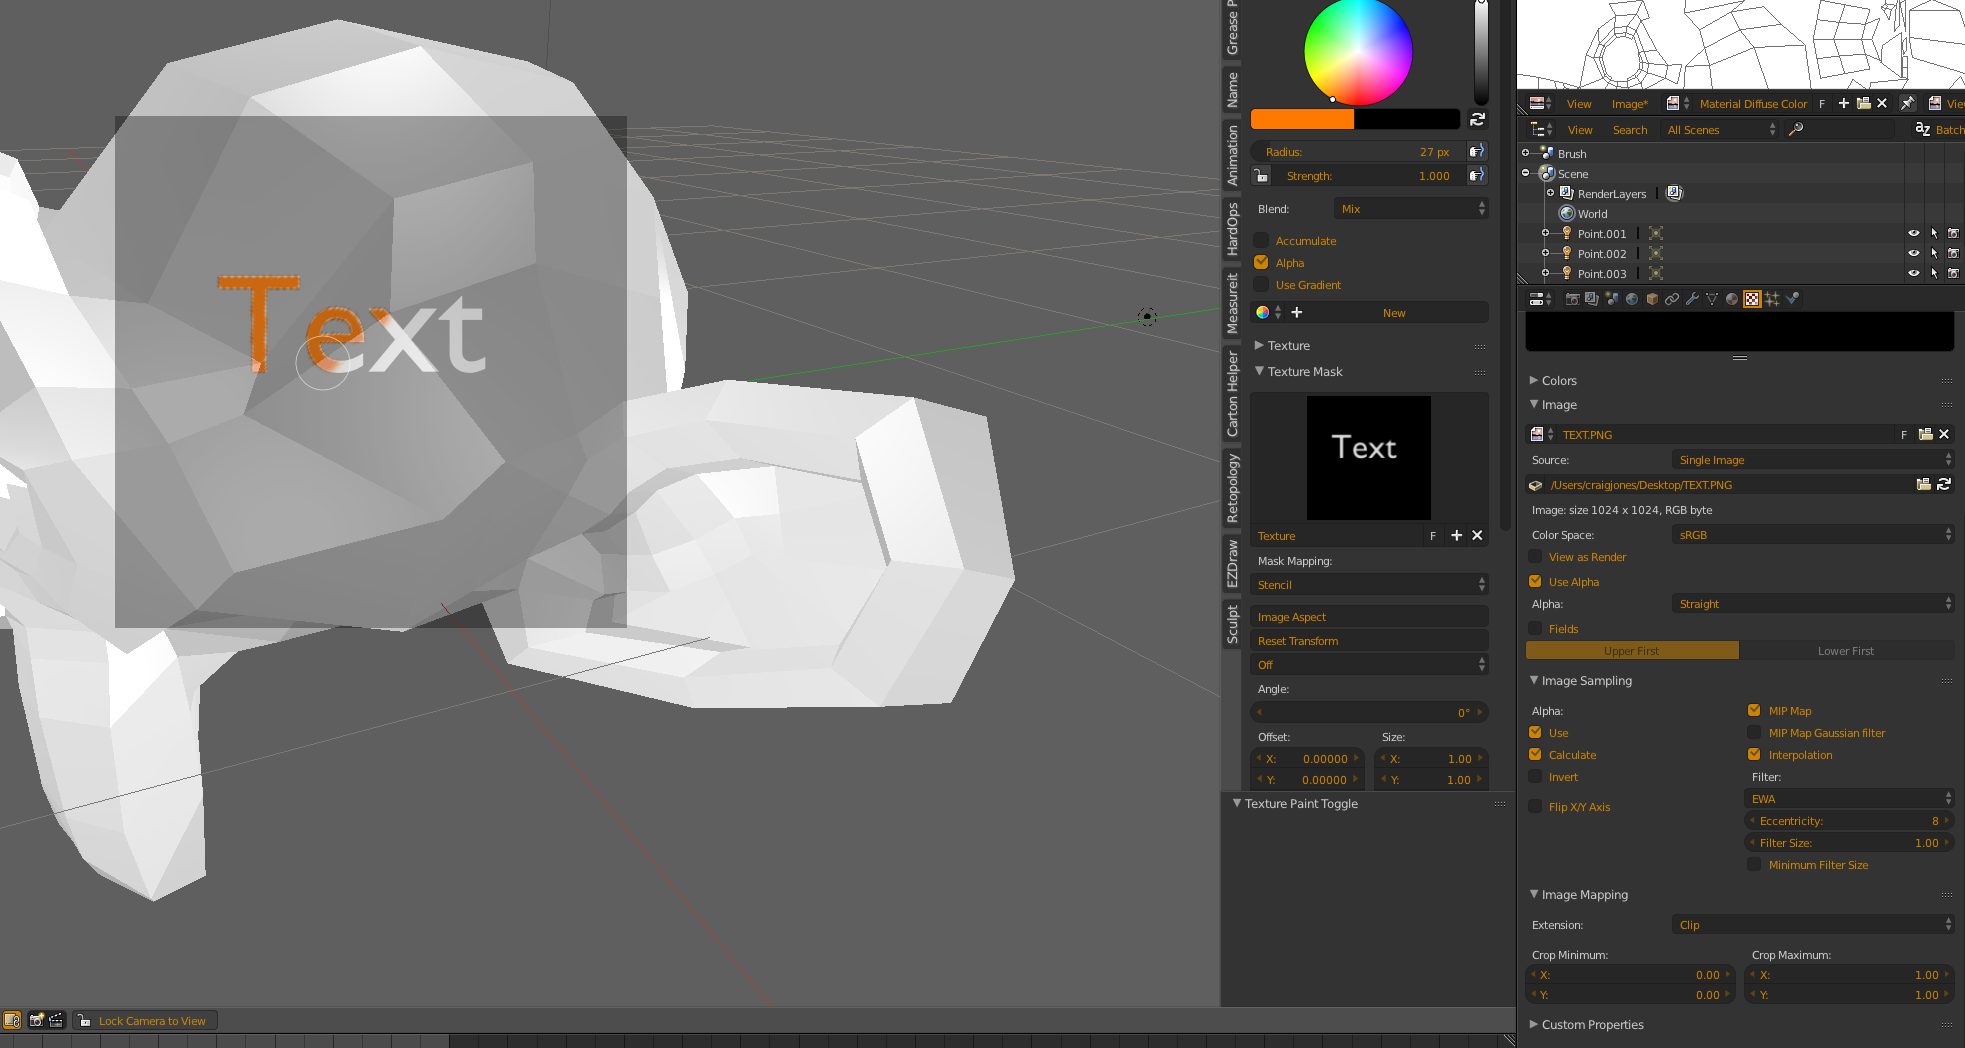The height and width of the screenshot is (1048, 1965).
Task: Click the Image Aspect button
Action: point(1369,616)
